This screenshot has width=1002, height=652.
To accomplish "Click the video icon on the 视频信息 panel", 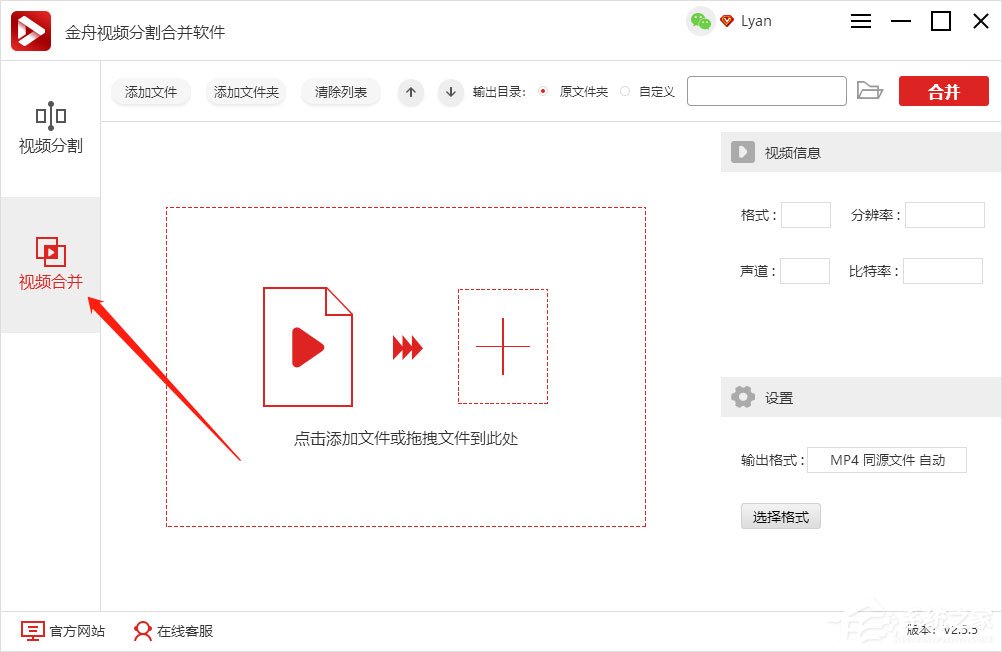I will 742,152.
